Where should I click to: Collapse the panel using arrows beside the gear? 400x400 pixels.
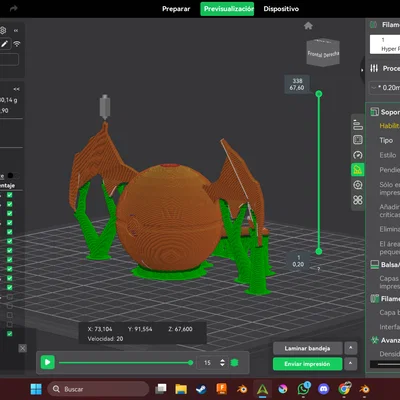point(16,31)
